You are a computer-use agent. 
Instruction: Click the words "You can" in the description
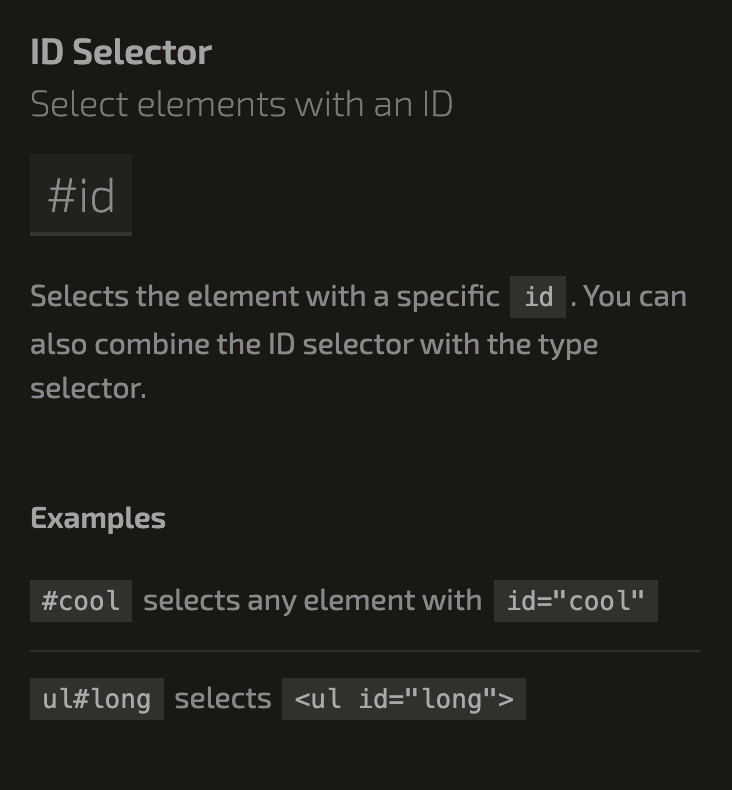(x=635, y=297)
